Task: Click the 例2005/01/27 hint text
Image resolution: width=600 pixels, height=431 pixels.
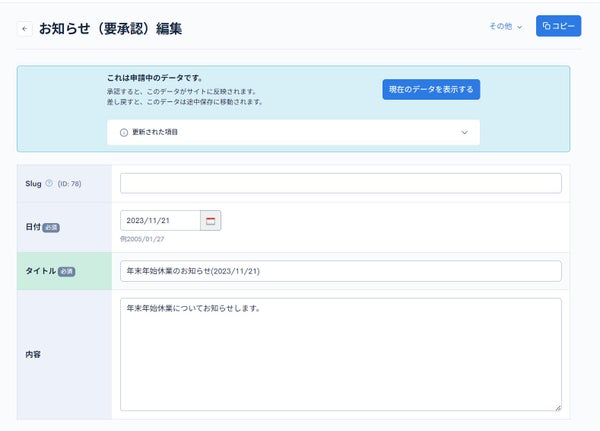Action: 142,239
